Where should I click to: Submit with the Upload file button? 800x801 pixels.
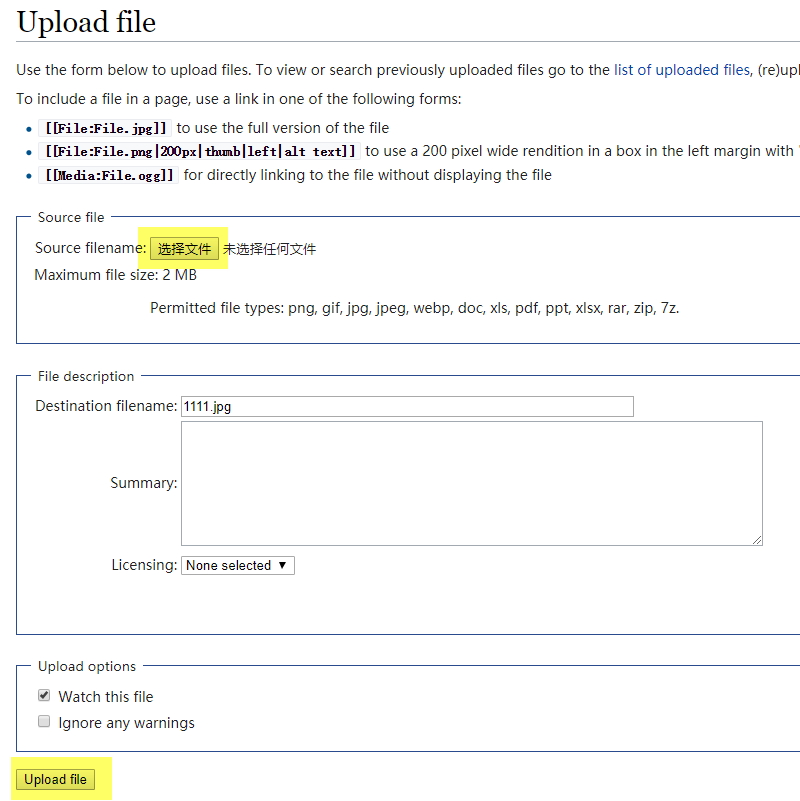point(55,780)
